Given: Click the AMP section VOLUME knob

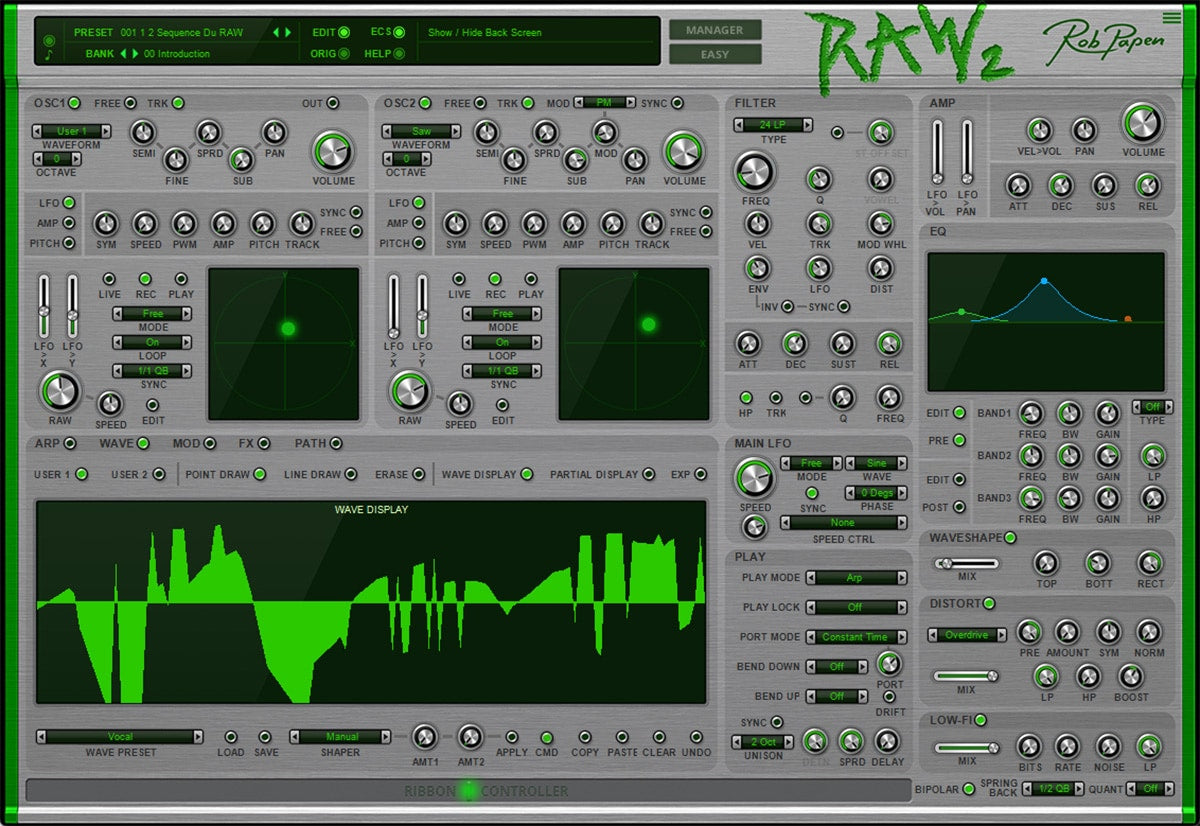Looking at the screenshot, I should click(1142, 123).
